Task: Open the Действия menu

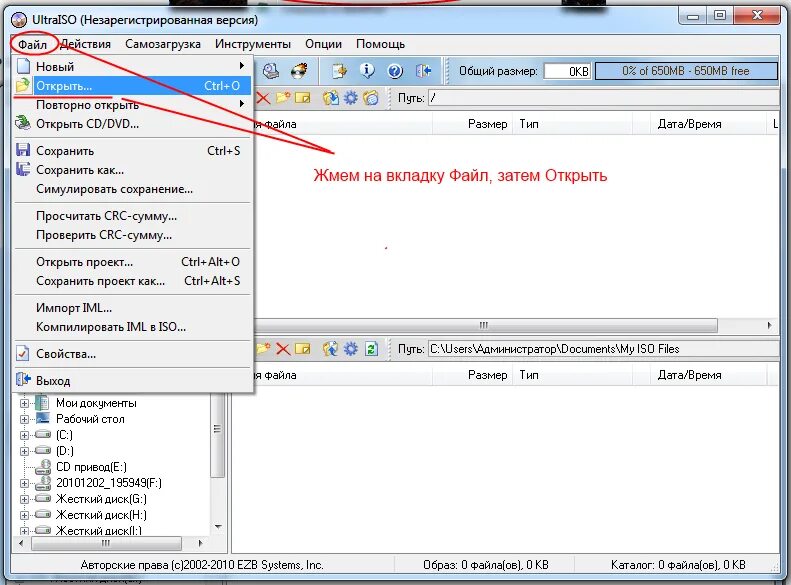Action: 85,44
